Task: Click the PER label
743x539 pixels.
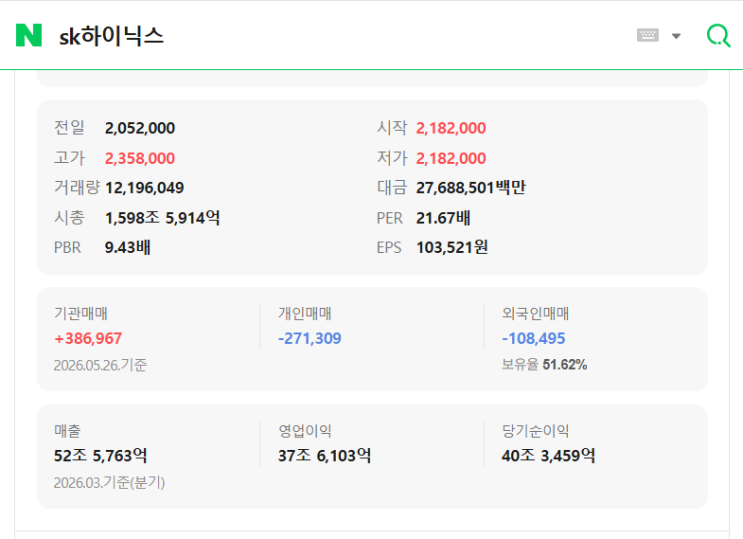Action: coord(390,218)
